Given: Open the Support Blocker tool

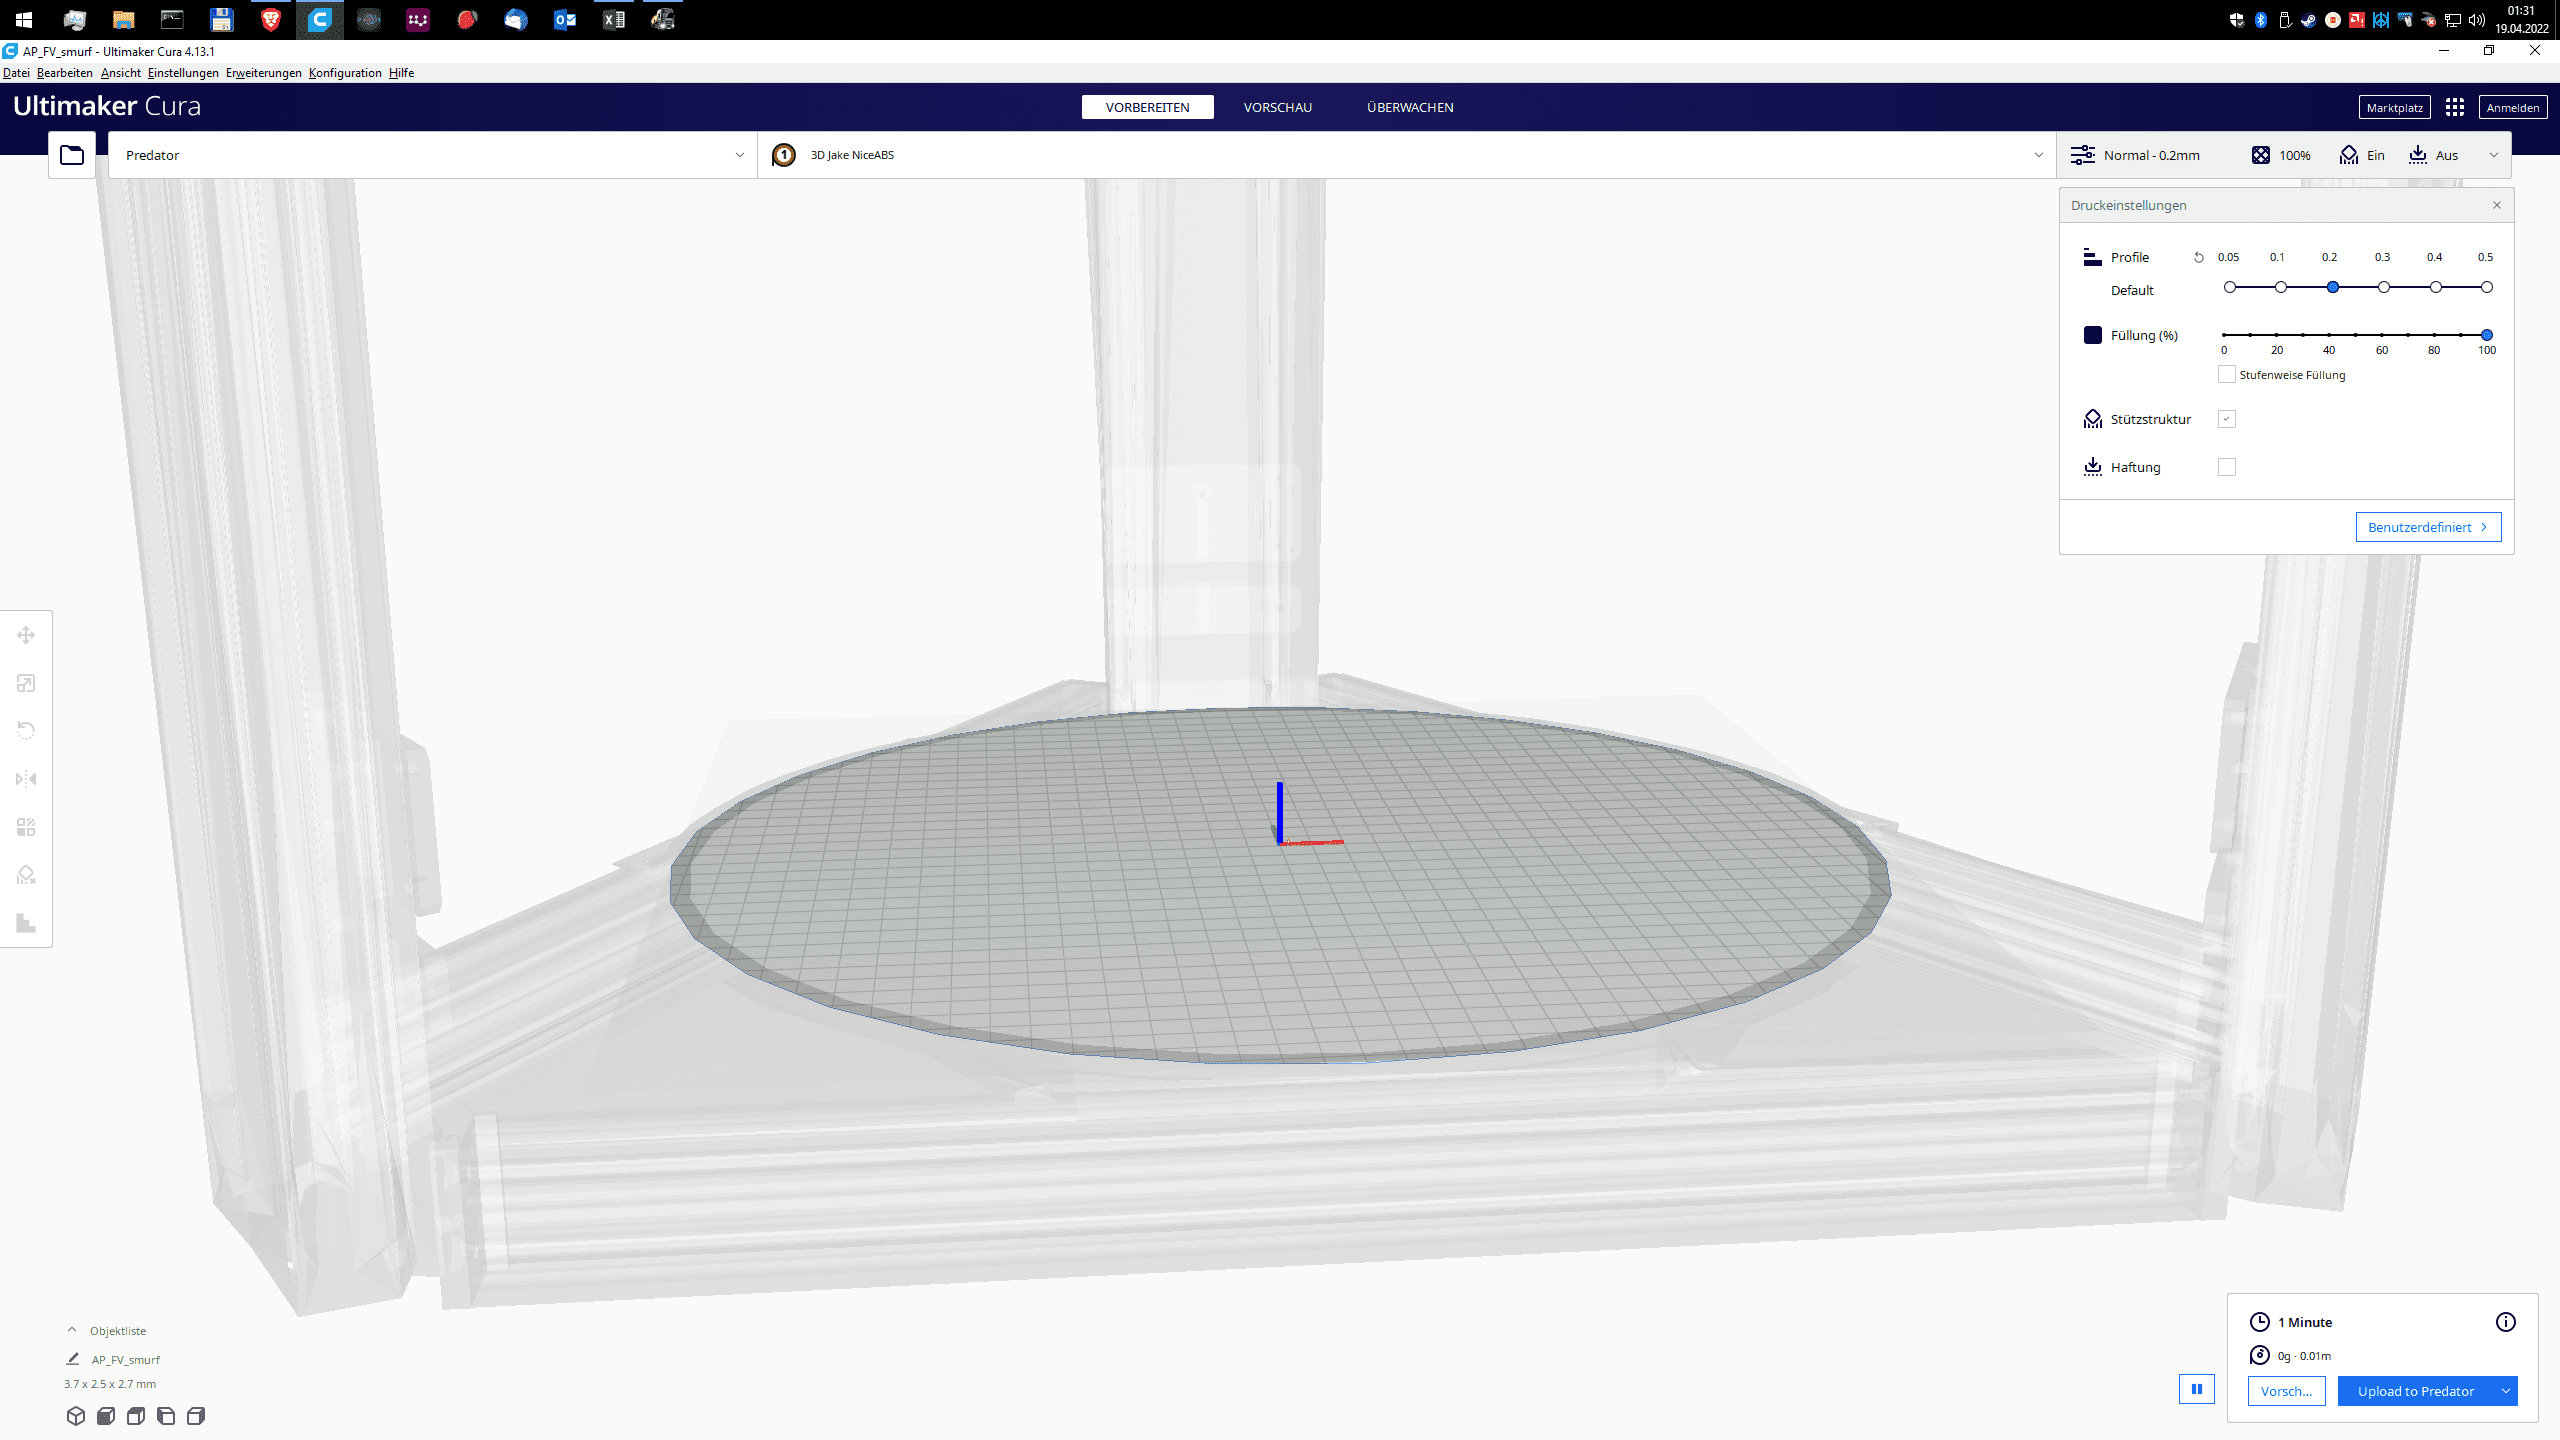Looking at the screenshot, I should 26,875.
